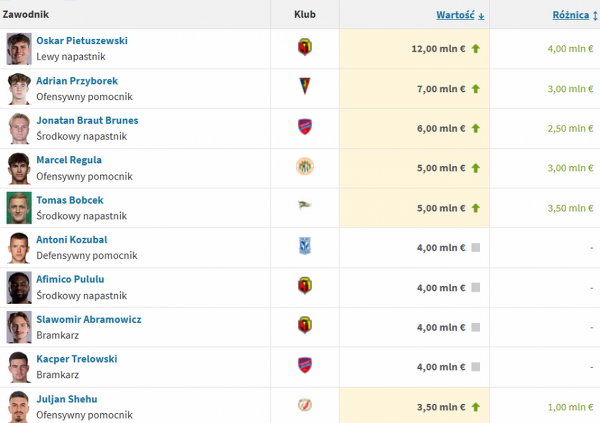The width and height of the screenshot is (600, 423).
Task: Open Adrian Przyborek player profile
Action: click(x=75, y=80)
